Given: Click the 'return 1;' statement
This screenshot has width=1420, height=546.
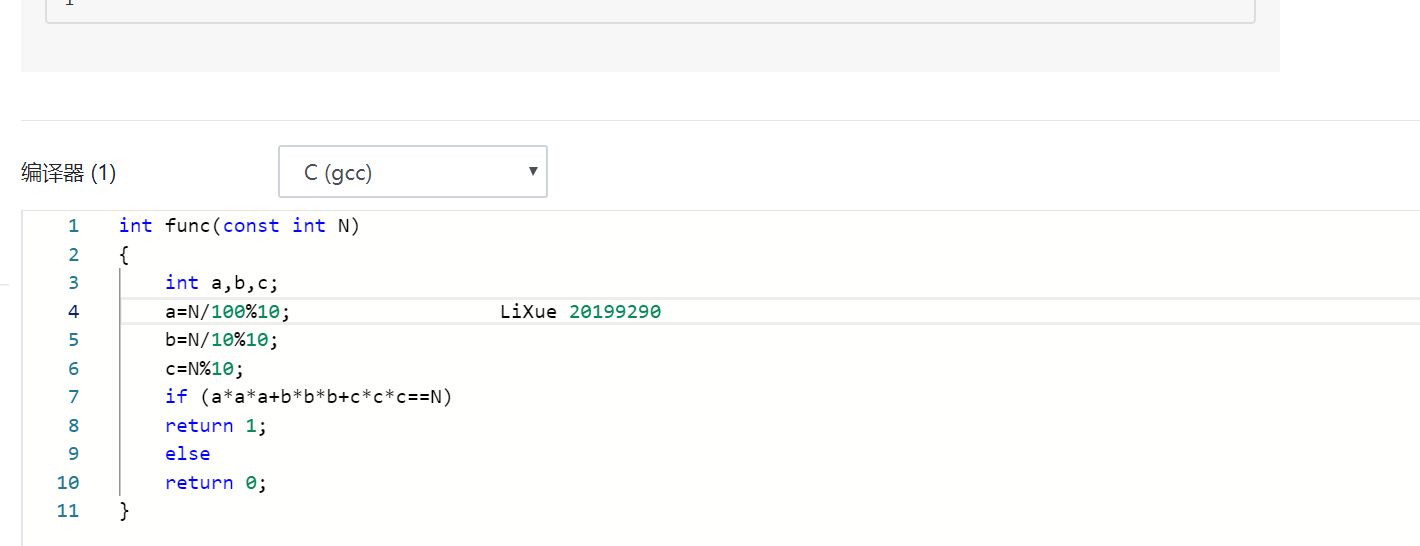Looking at the screenshot, I should pos(216,426).
